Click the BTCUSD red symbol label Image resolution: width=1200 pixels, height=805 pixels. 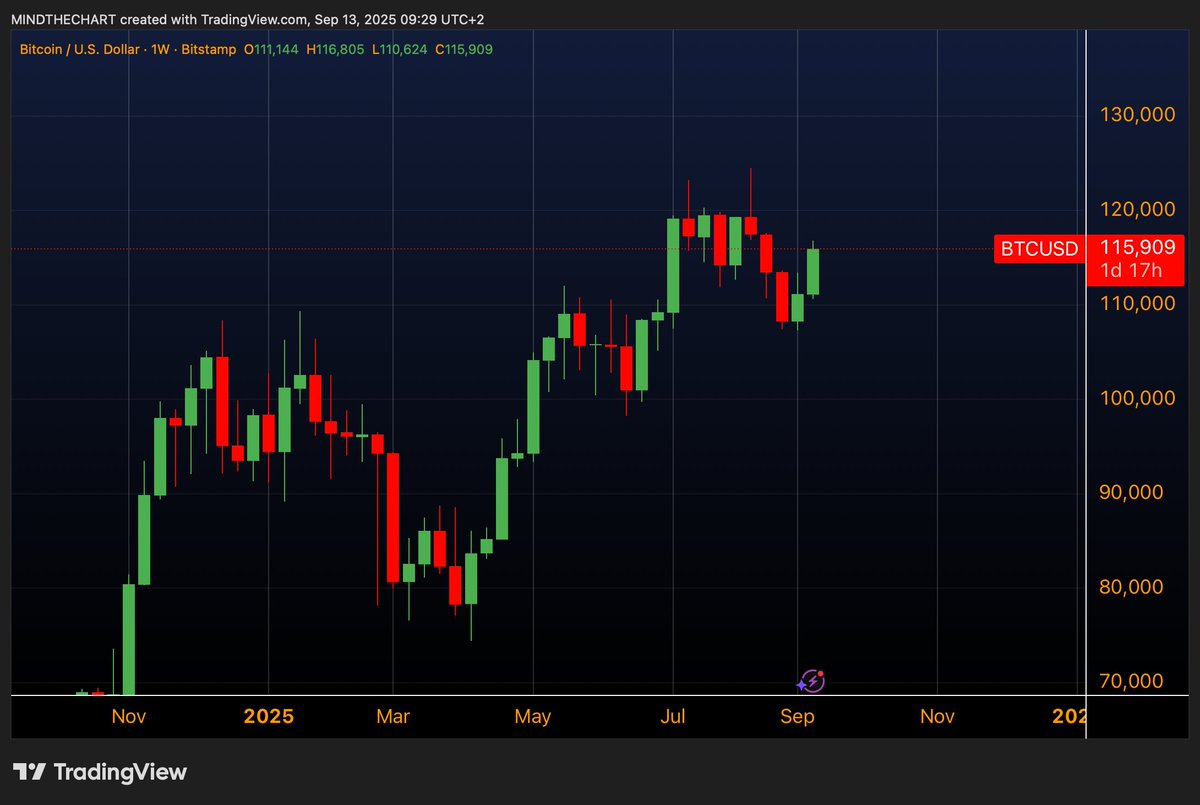[x=1040, y=249]
